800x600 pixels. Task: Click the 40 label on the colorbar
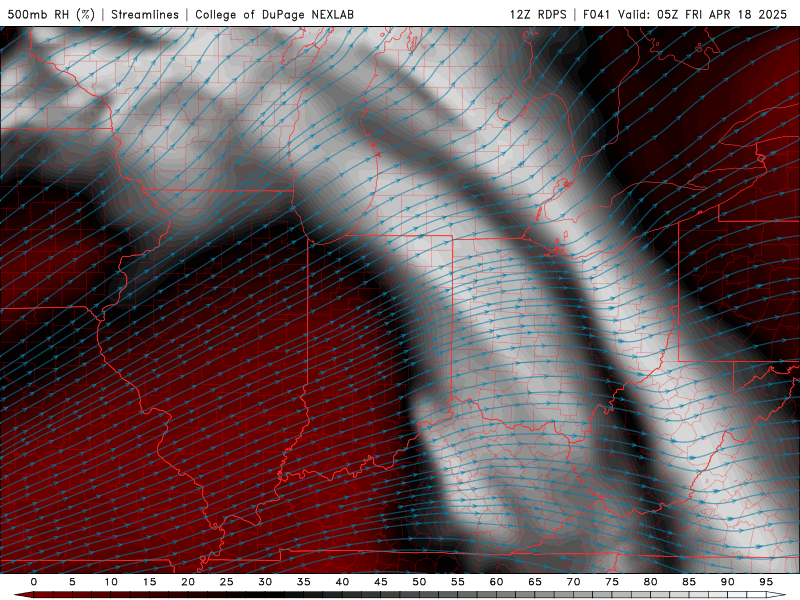[x=342, y=582]
